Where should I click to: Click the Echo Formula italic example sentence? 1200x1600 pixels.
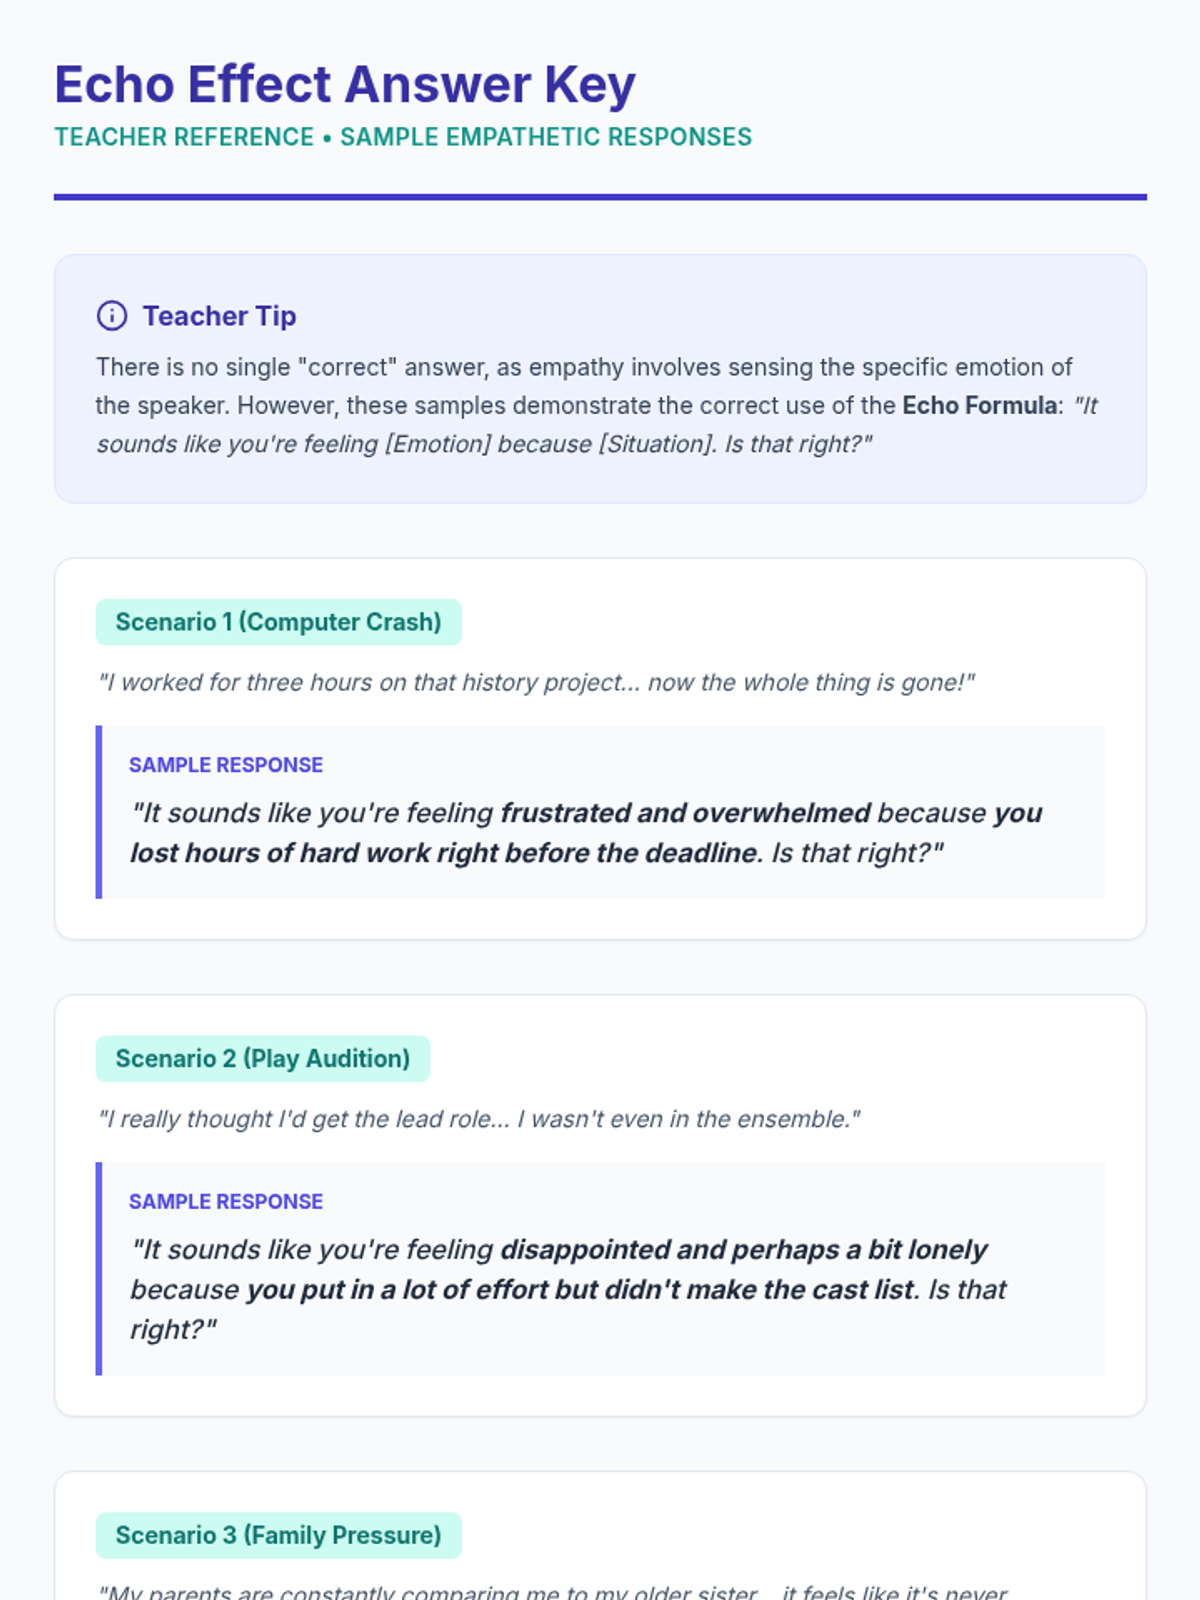[597, 425]
